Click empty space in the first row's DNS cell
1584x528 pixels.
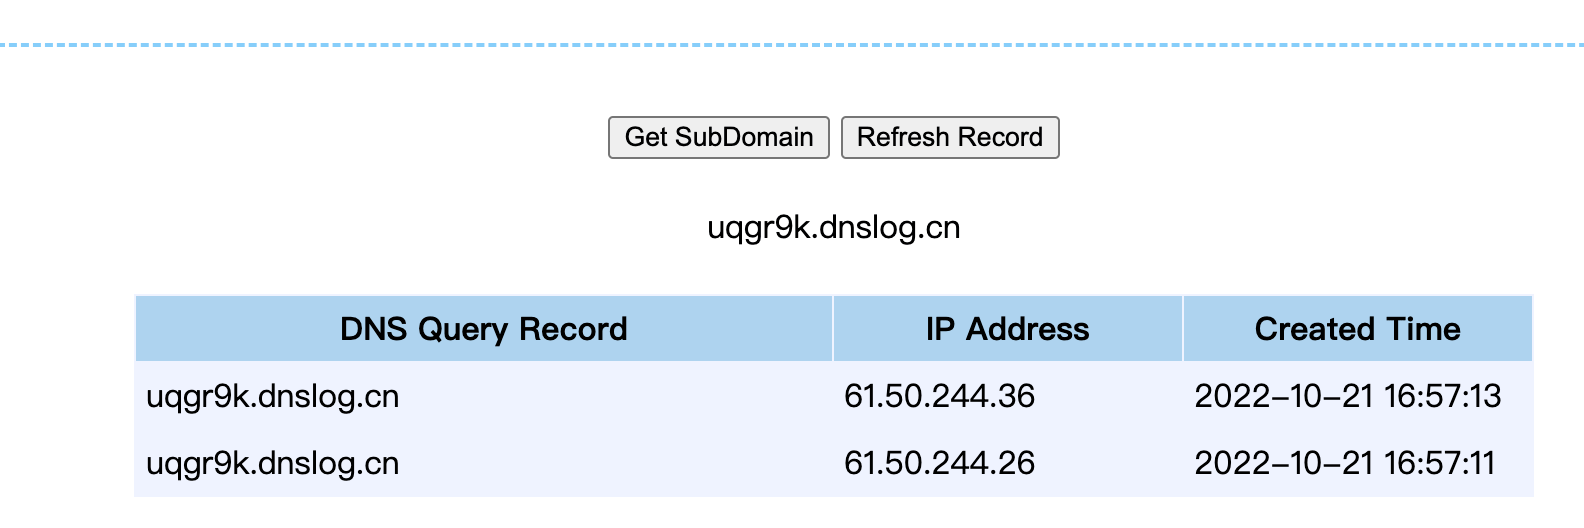(620, 397)
